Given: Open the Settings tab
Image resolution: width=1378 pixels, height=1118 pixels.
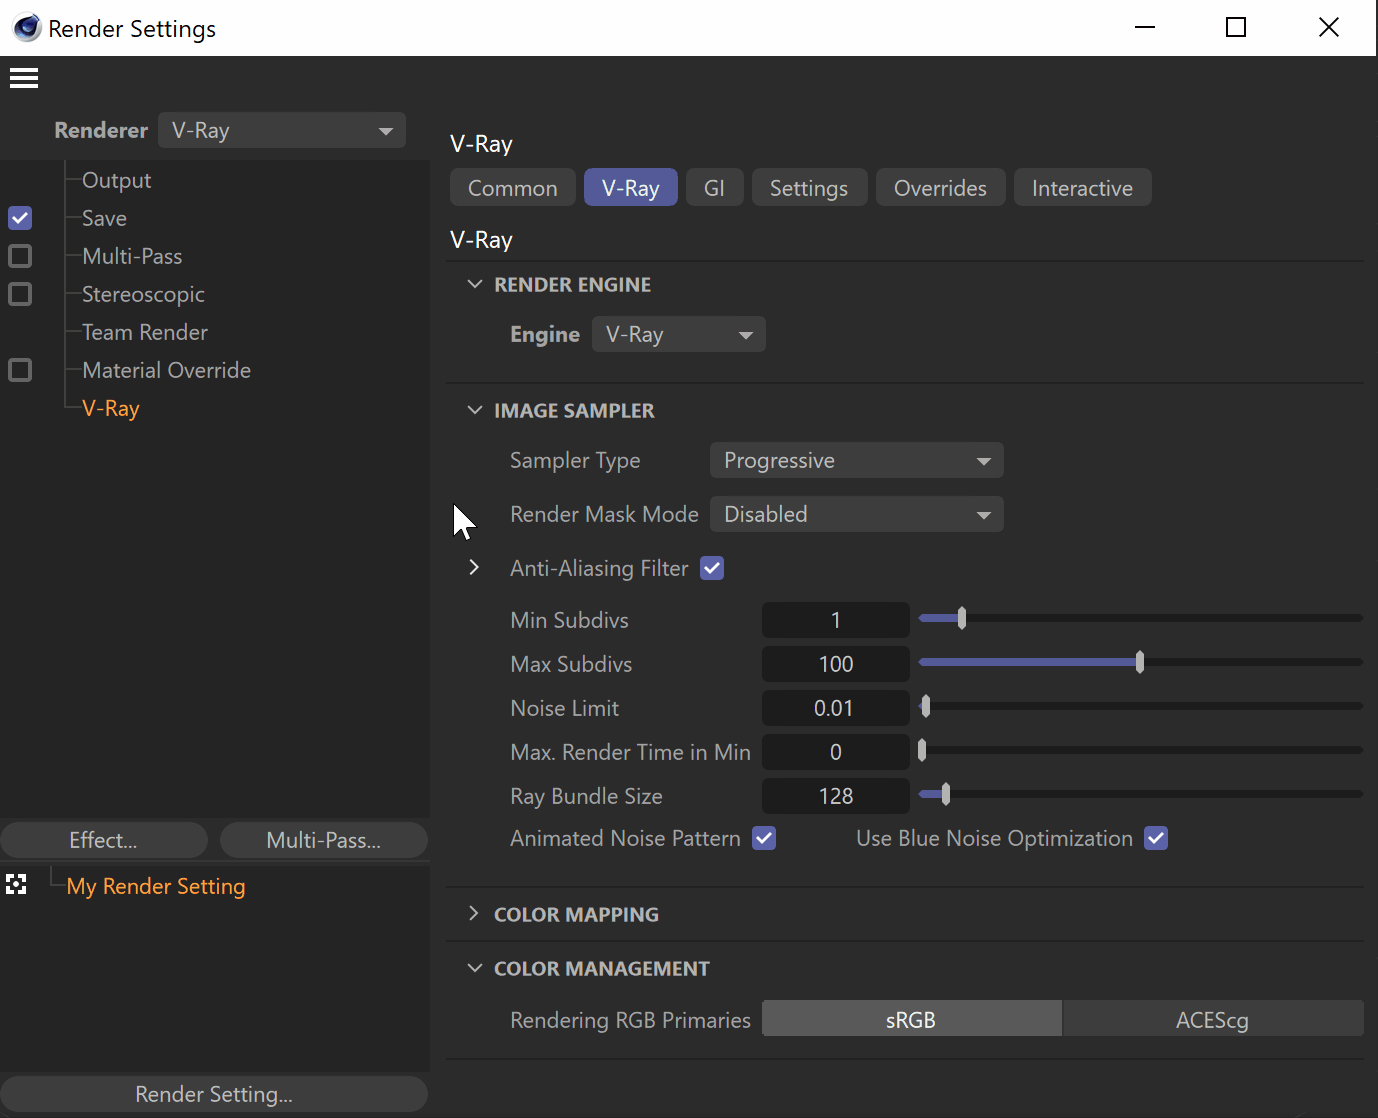Looking at the screenshot, I should (x=809, y=188).
